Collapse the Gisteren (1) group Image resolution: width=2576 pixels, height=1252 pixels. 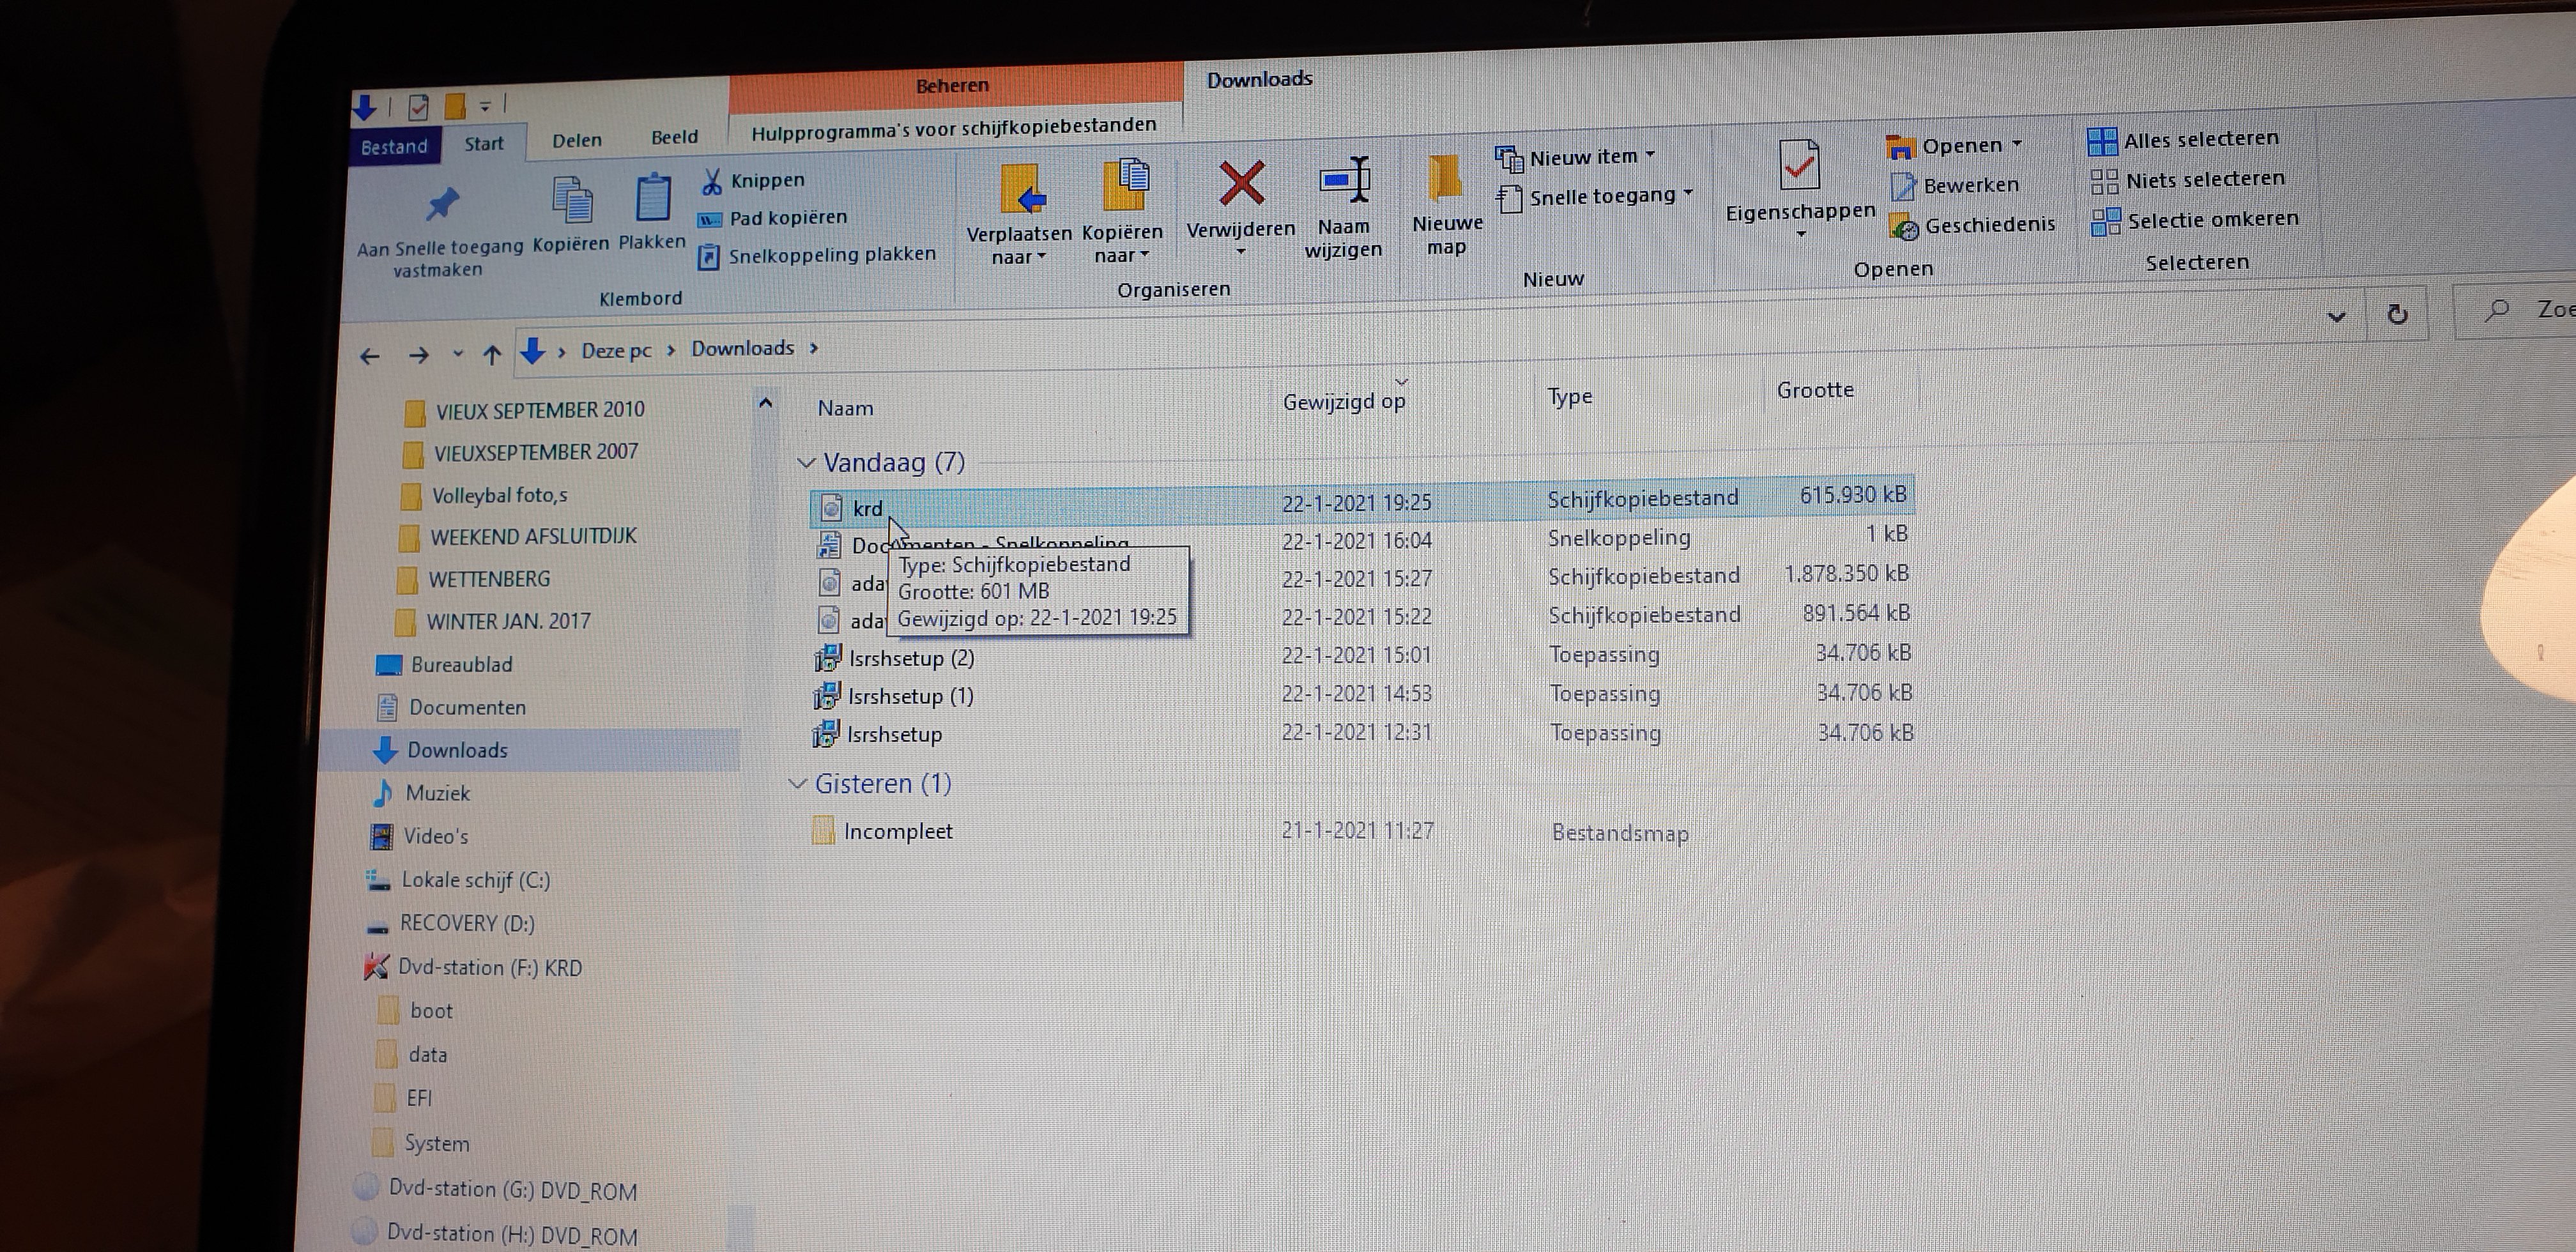[x=798, y=784]
